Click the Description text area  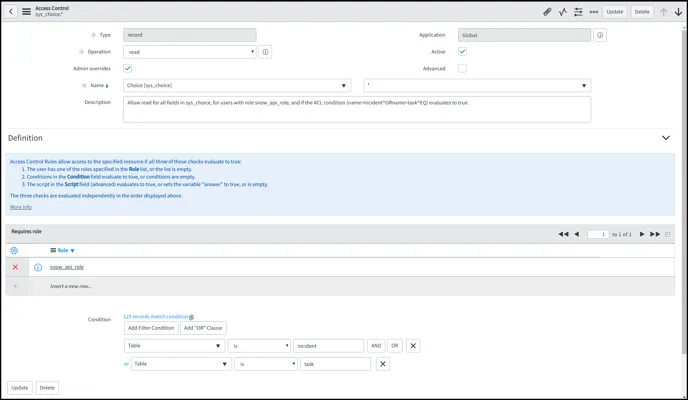[x=357, y=109]
